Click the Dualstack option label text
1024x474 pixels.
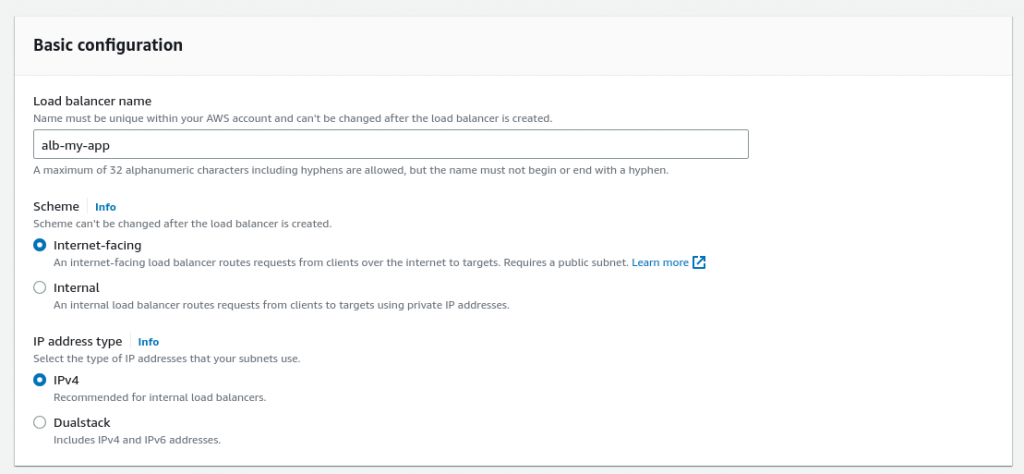click(82, 422)
